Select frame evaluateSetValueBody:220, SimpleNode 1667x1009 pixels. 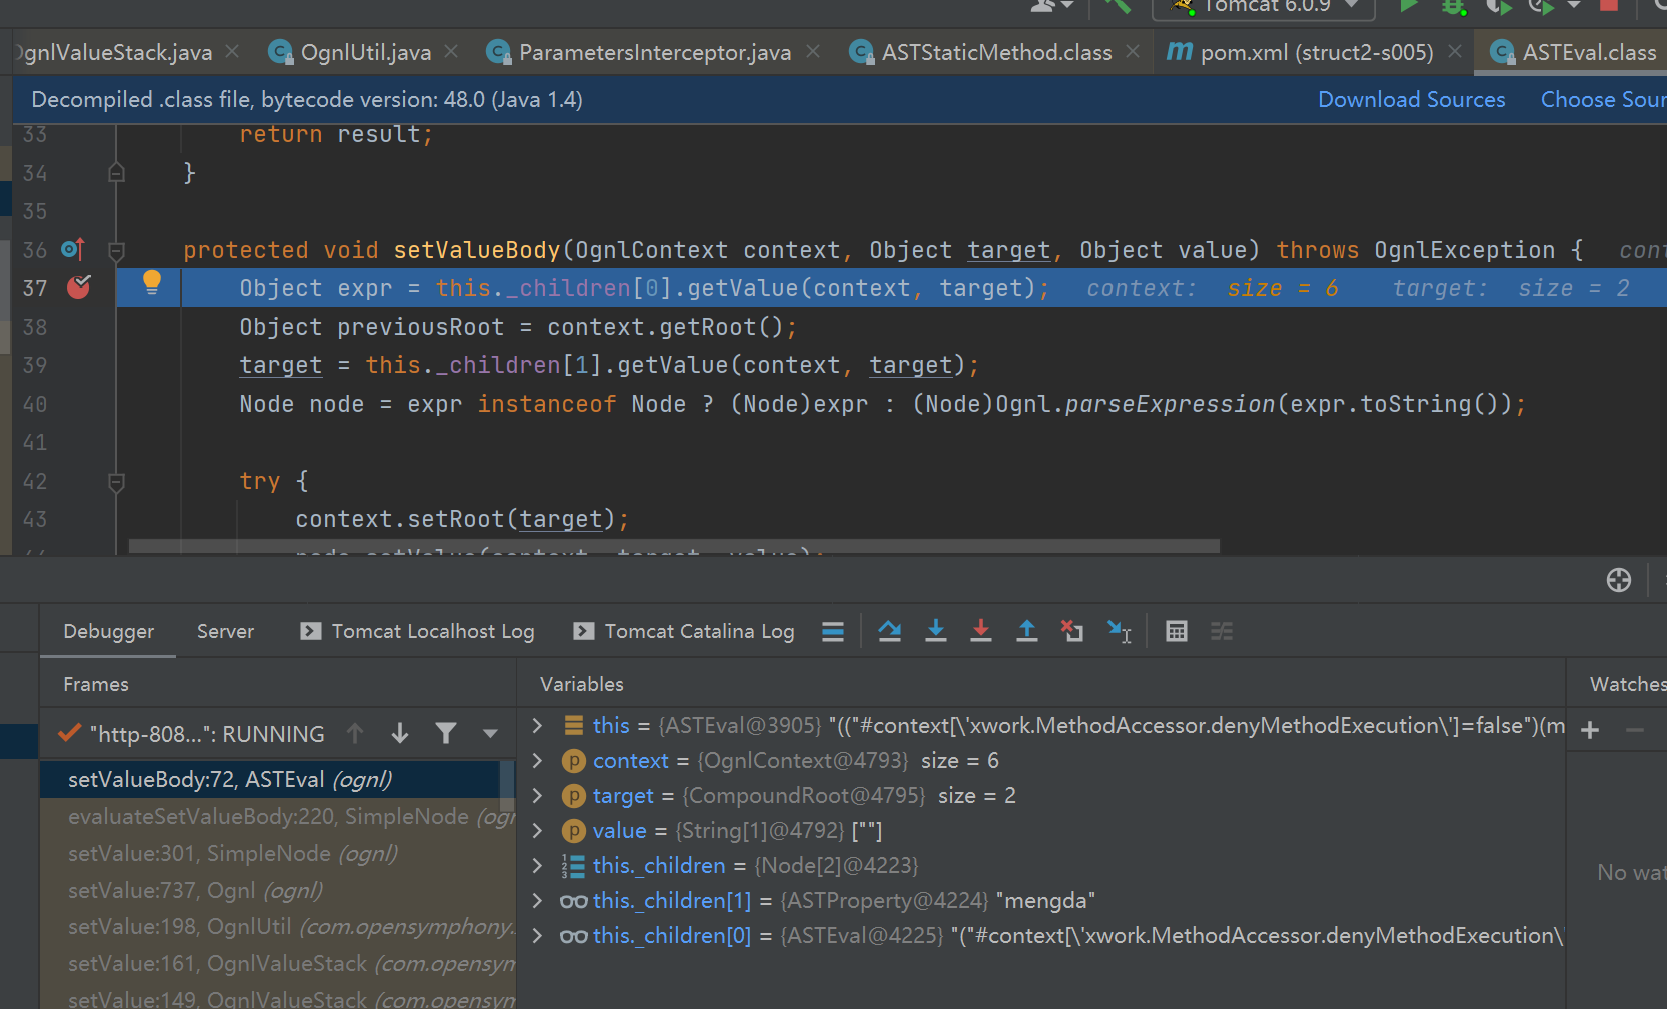point(270,816)
